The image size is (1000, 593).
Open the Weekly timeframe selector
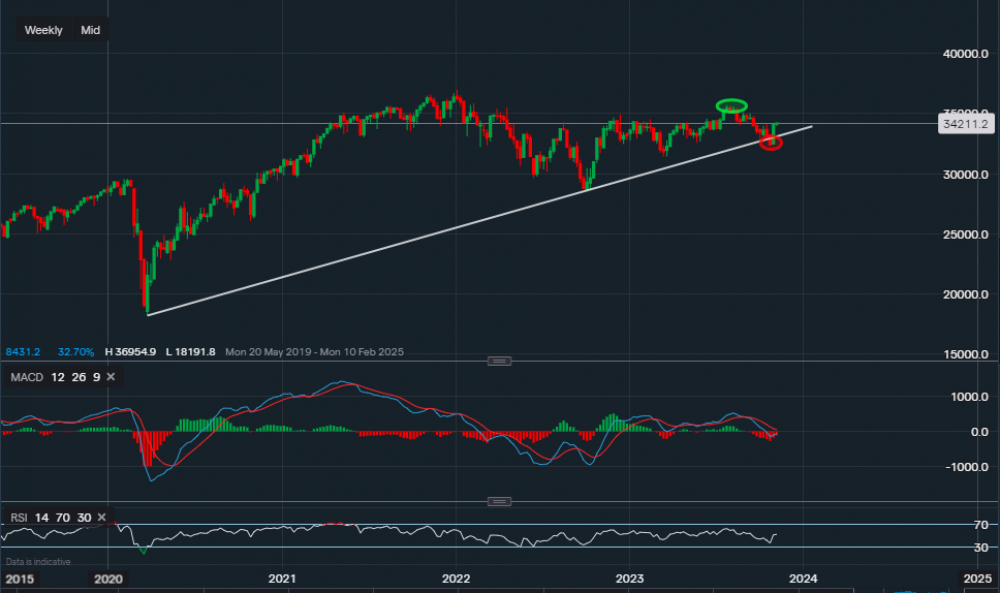point(43,30)
